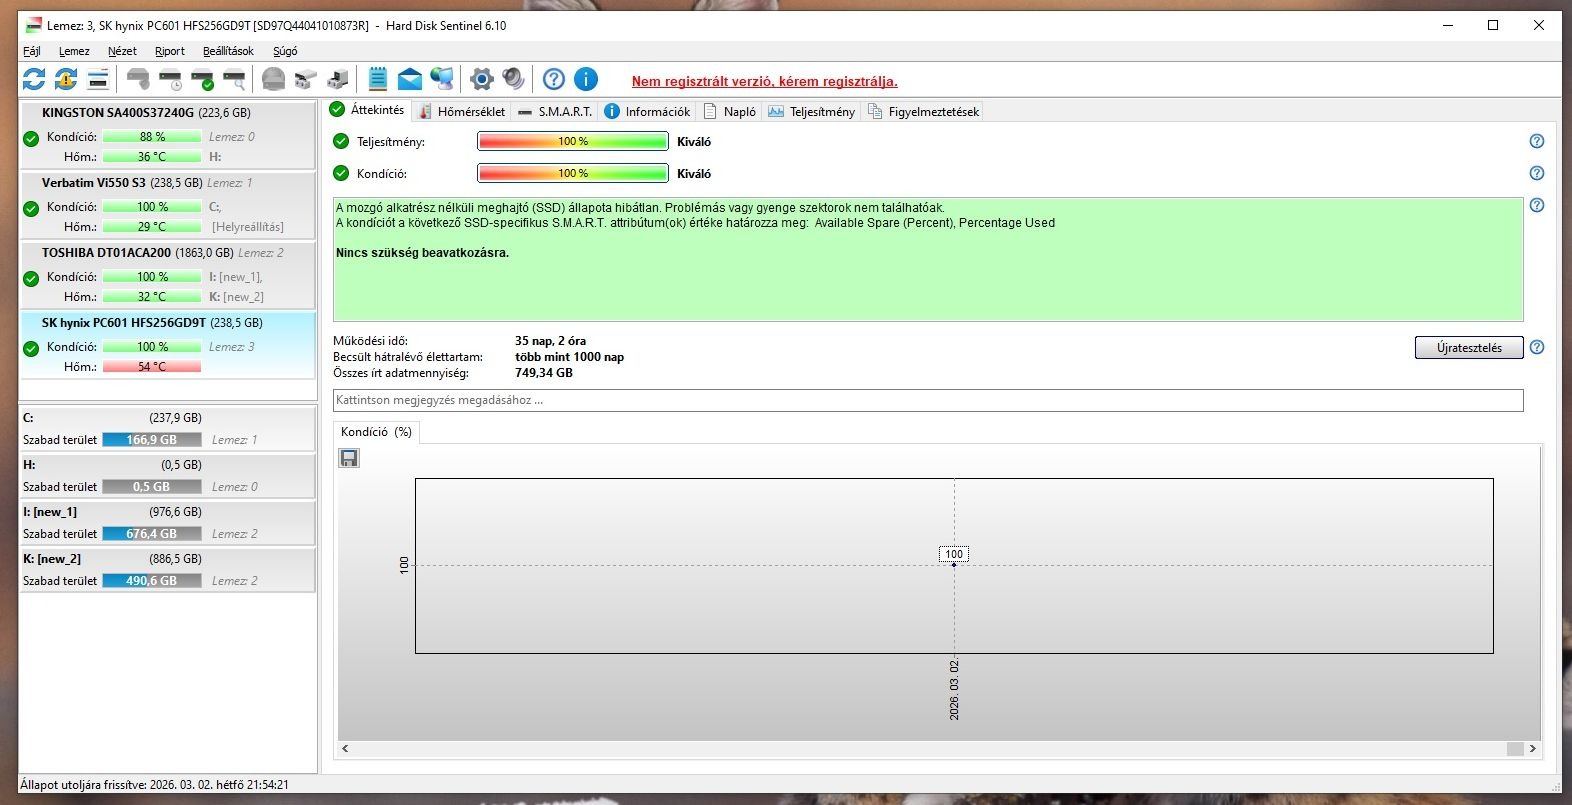Click the comment field Kattintson megjegyzés megadásához

[928, 400]
